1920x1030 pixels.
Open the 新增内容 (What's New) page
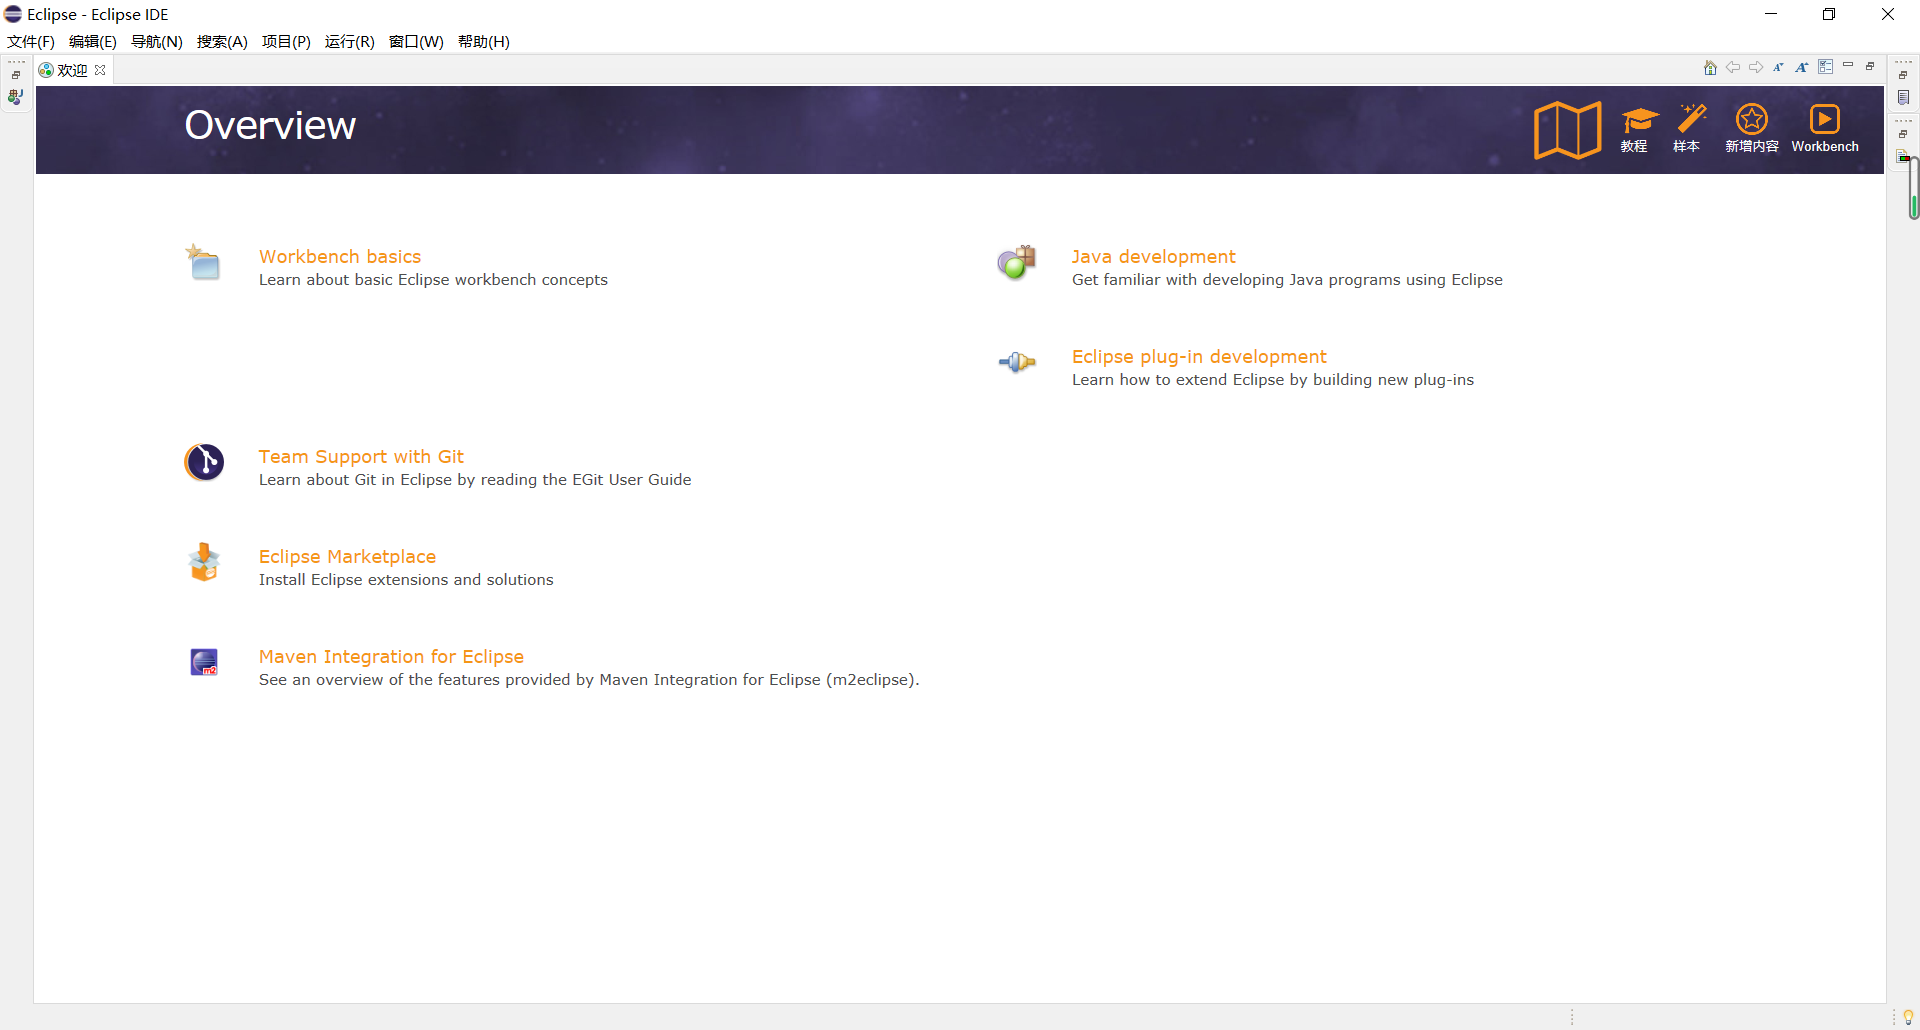(x=1751, y=128)
